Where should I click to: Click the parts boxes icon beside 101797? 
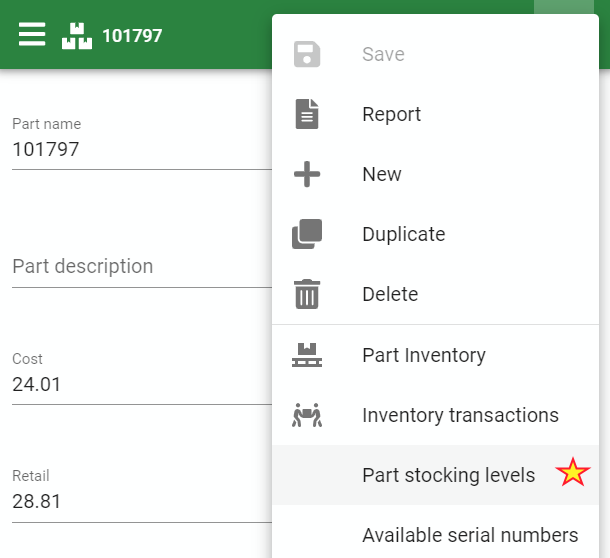(77, 36)
